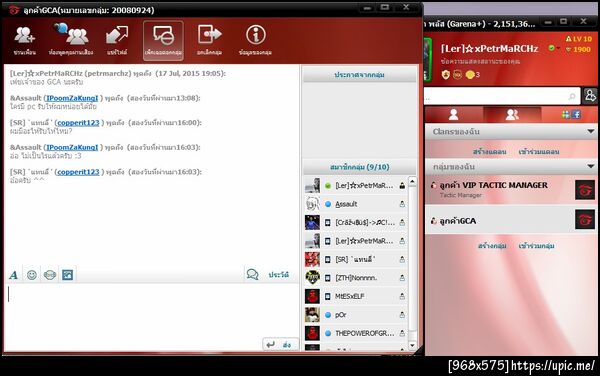The width and height of the screenshot is (600, 376).
Task: Click the LV 10 level indicator
Action: point(579,39)
